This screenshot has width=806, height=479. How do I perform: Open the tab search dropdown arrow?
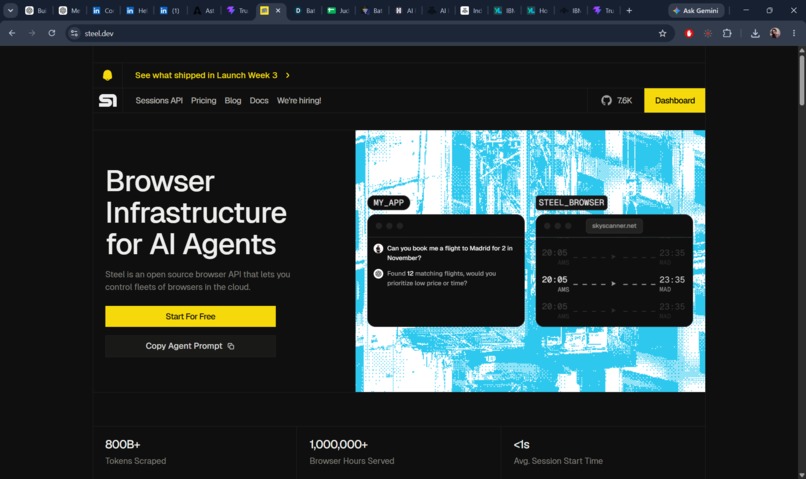pos(10,10)
